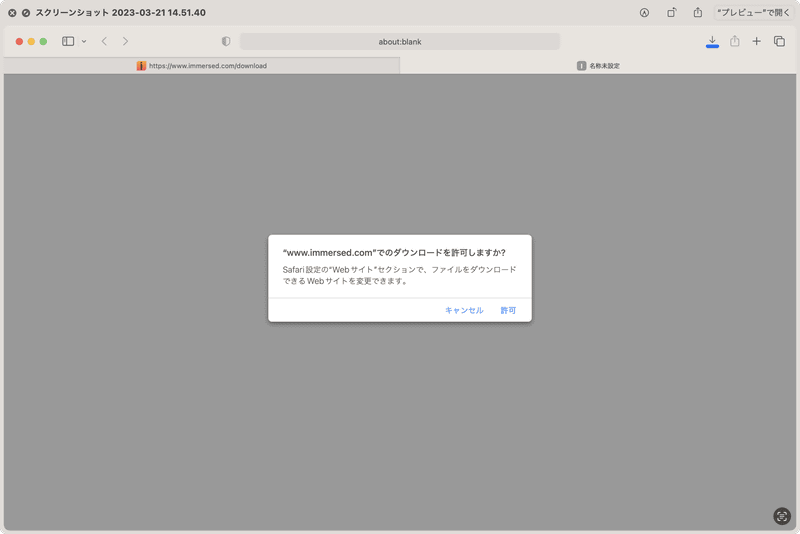Click the Safari share toolbar icon
The image size is (800, 534).
pyautogui.click(x=735, y=41)
